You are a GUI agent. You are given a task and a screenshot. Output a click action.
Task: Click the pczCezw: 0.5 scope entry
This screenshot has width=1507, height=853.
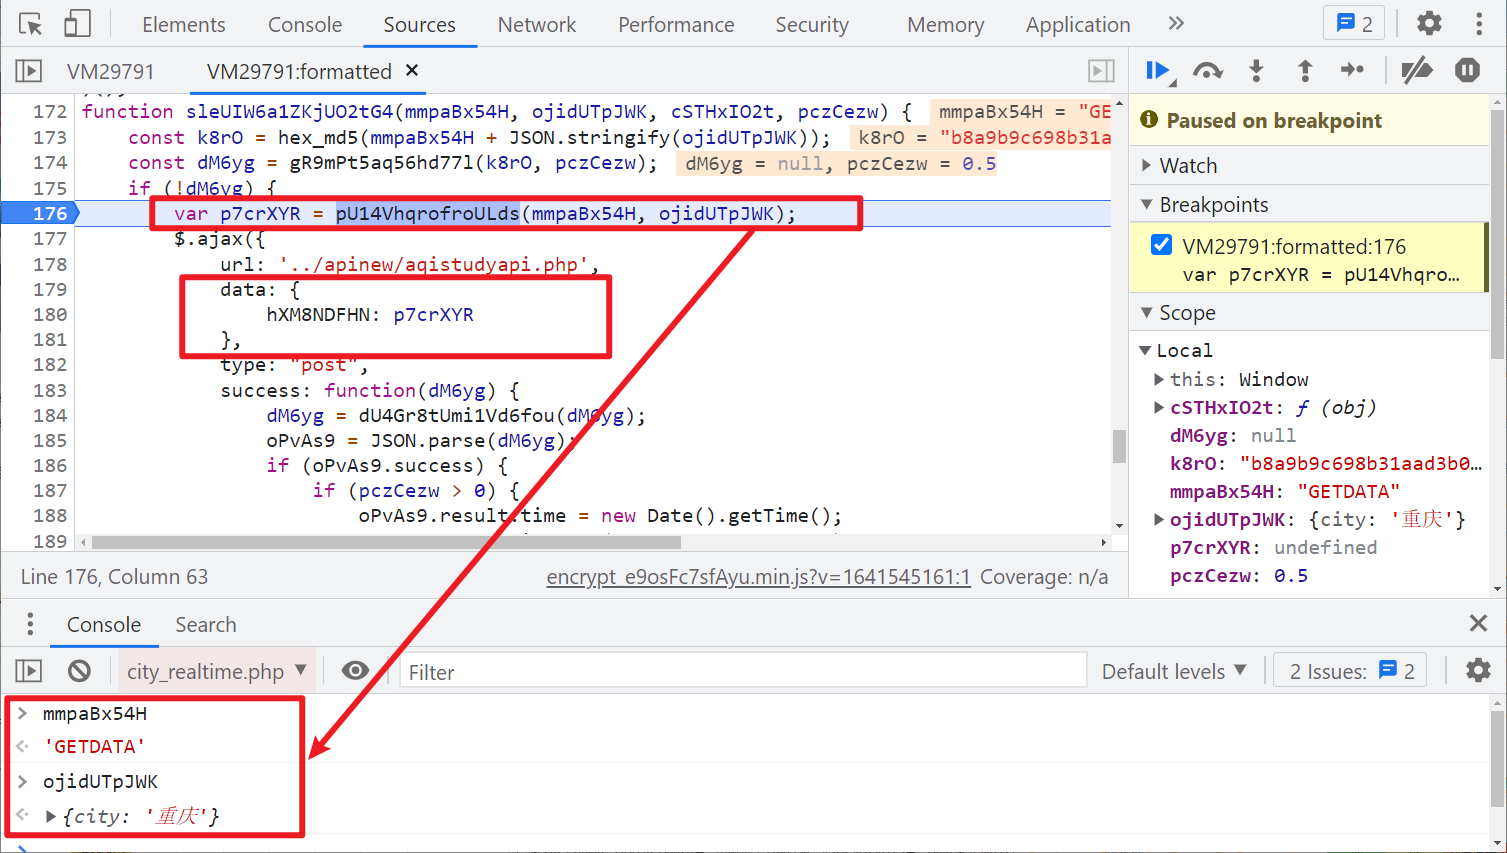pyautogui.click(x=1239, y=575)
